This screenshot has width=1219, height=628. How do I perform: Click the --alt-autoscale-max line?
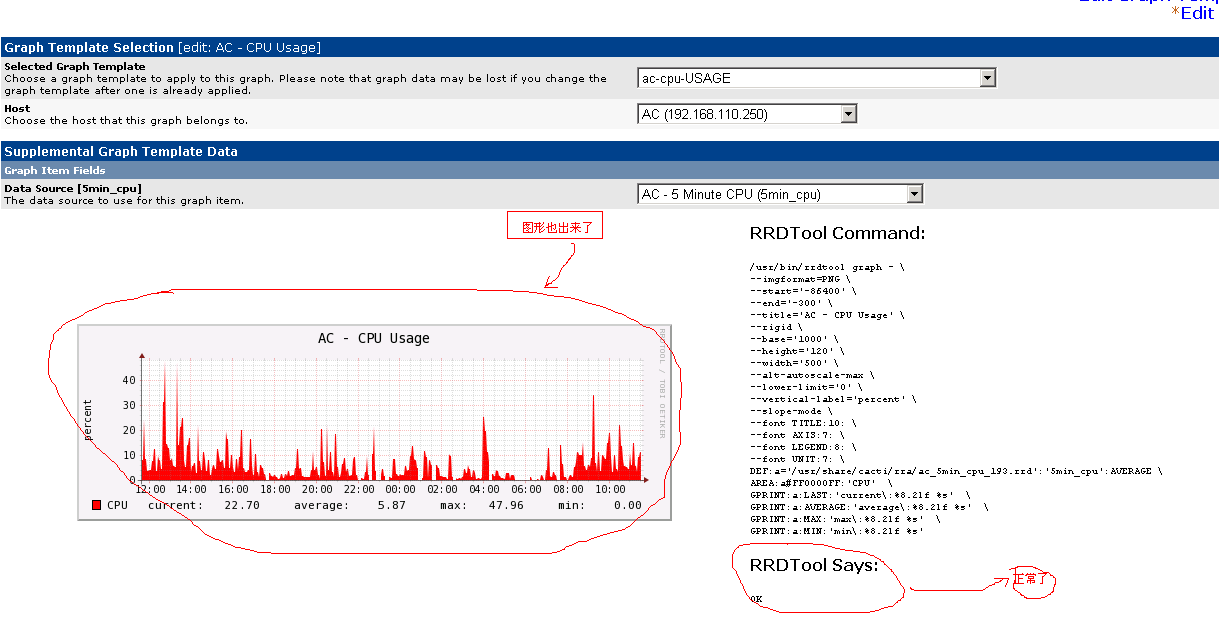811,375
